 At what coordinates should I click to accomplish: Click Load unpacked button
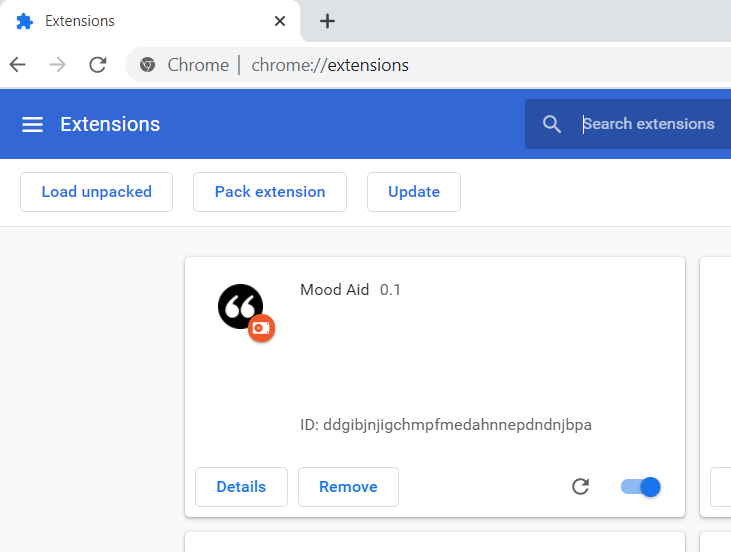pos(97,192)
